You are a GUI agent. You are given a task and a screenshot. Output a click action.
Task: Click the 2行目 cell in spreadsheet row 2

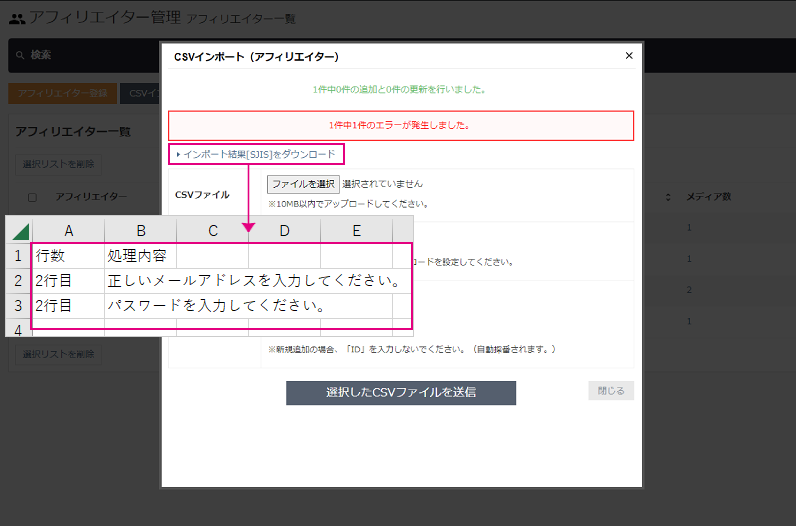(x=69, y=281)
